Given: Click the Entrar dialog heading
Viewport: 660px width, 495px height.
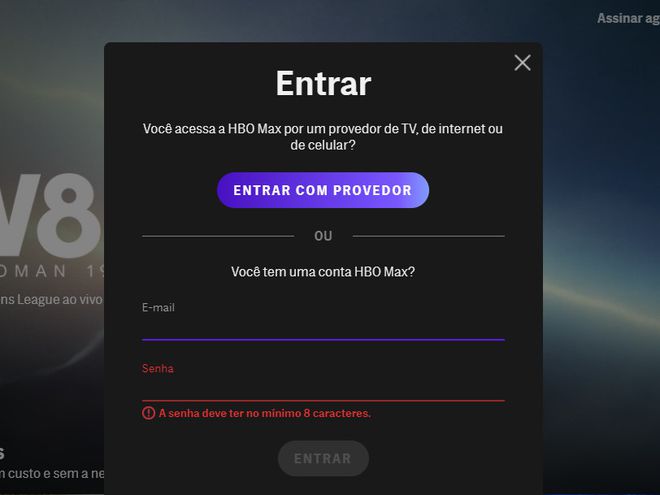Looking at the screenshot, I should [x=323, y=83].
